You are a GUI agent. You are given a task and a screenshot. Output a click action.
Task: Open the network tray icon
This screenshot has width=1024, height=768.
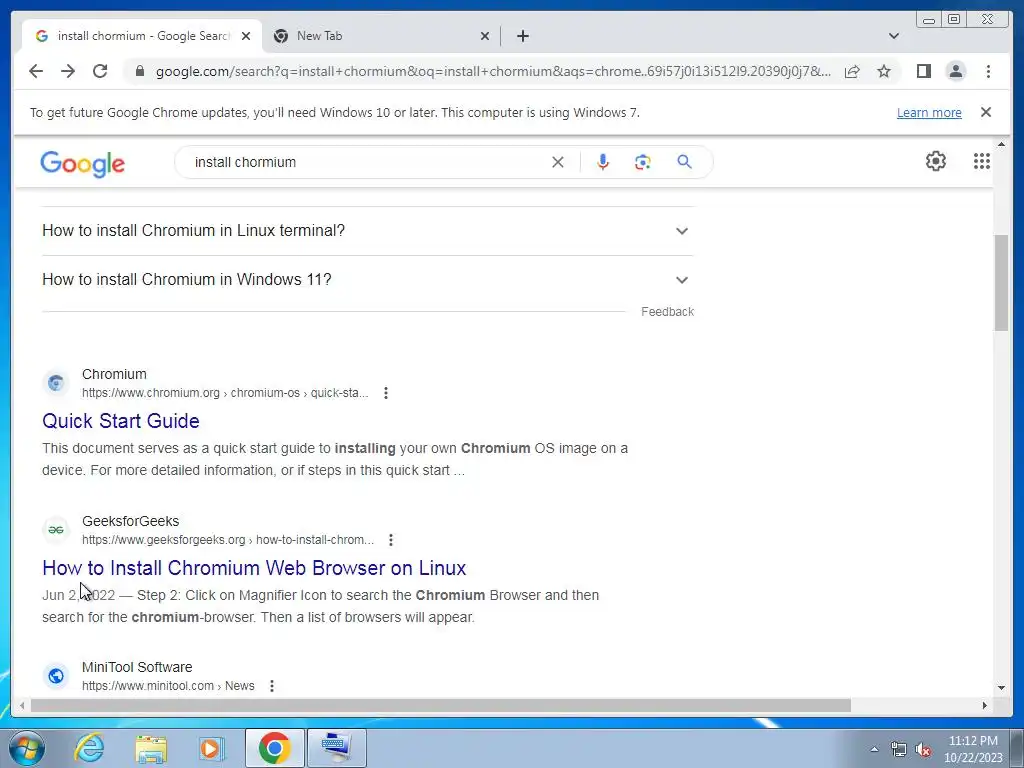click(899, 750)
